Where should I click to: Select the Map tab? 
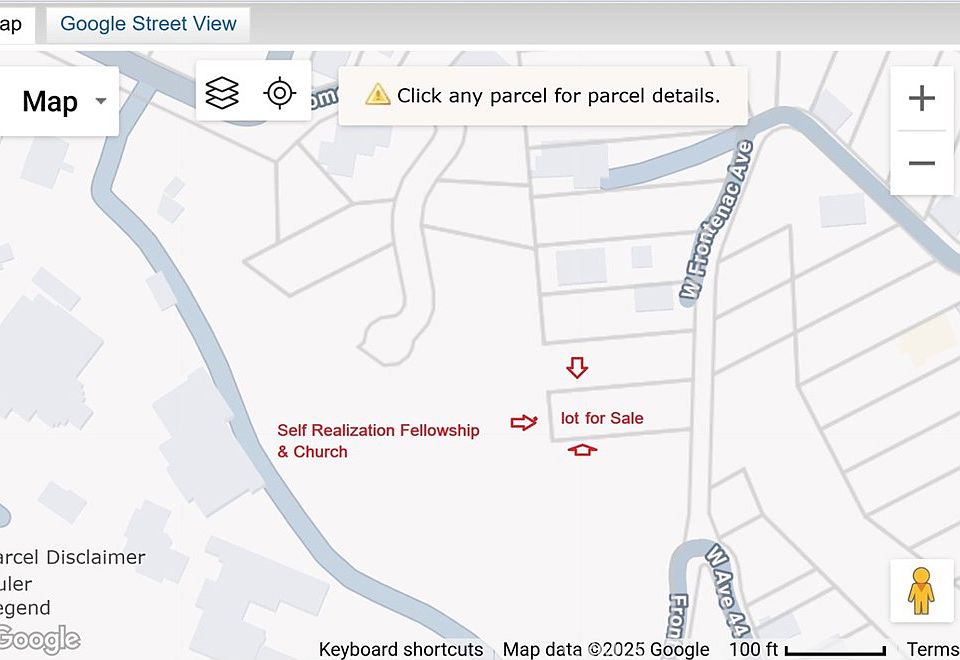(x=12, y=24)
